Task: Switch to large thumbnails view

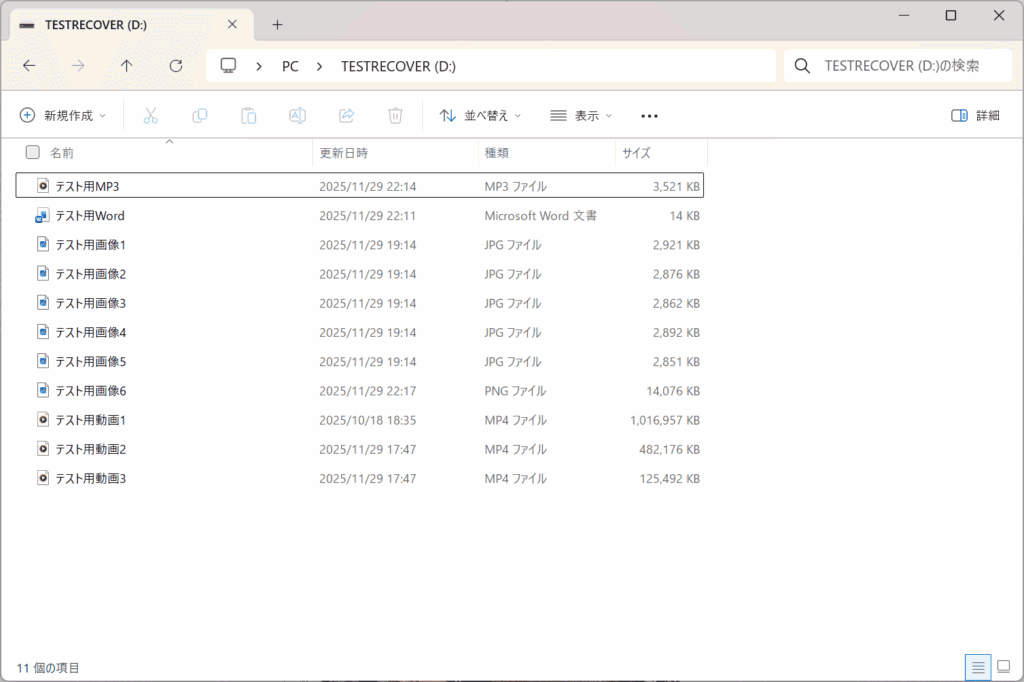Action: pos(1004,667)
